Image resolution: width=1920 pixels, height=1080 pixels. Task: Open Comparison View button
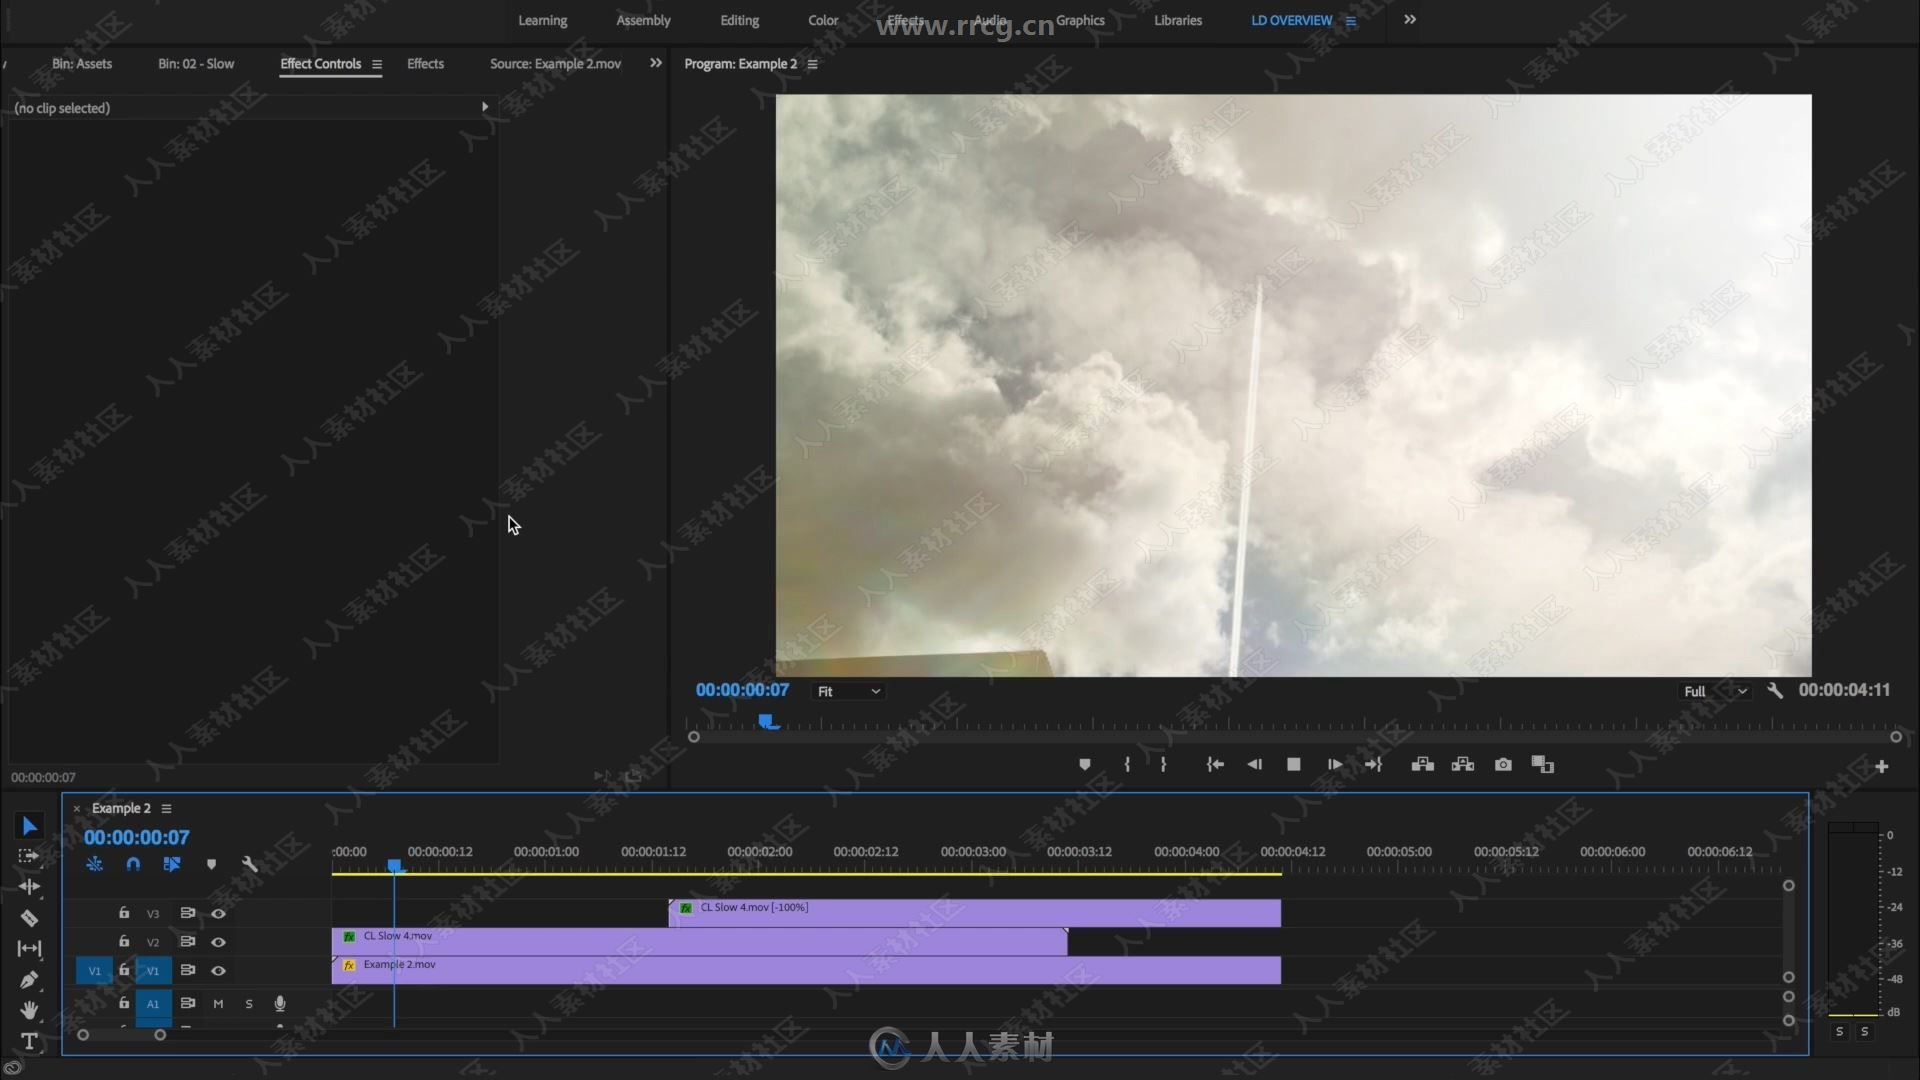1543,765
